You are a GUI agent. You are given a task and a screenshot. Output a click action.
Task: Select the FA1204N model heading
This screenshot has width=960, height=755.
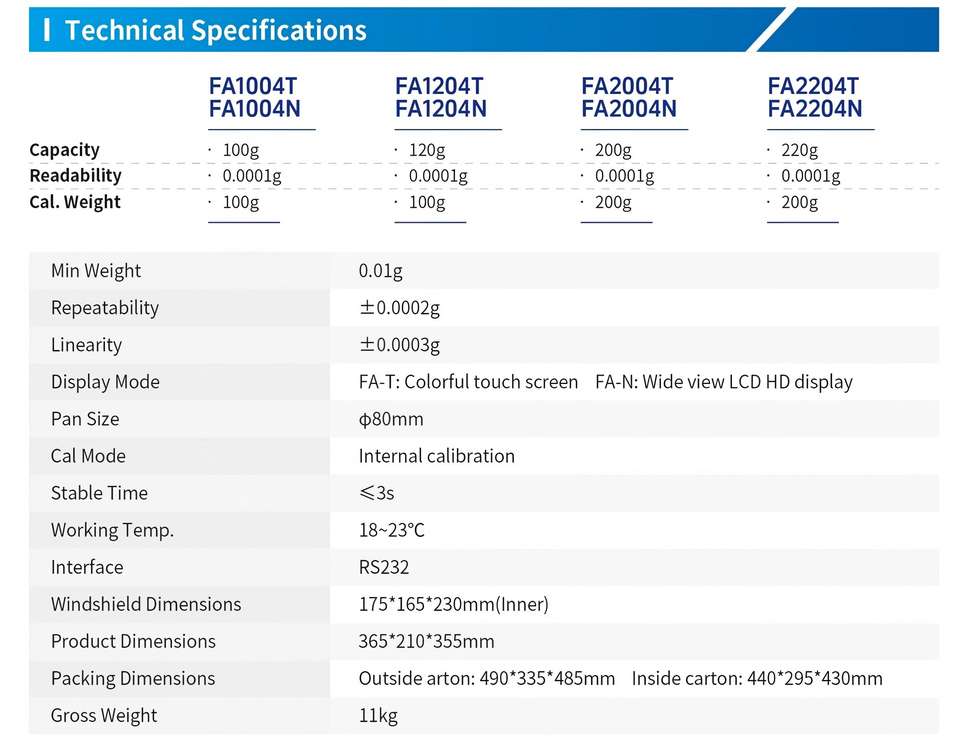point(441,108)
